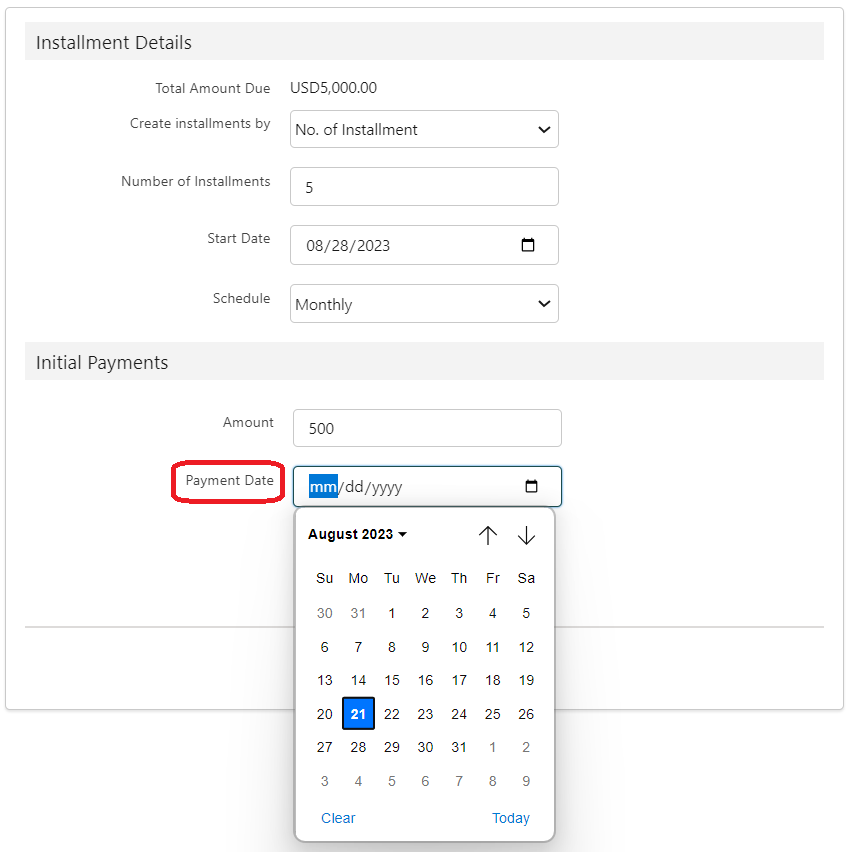Click the Clear link in calendar
The width and height of the screenshot is (847, 852).
(x=338, y=818)
